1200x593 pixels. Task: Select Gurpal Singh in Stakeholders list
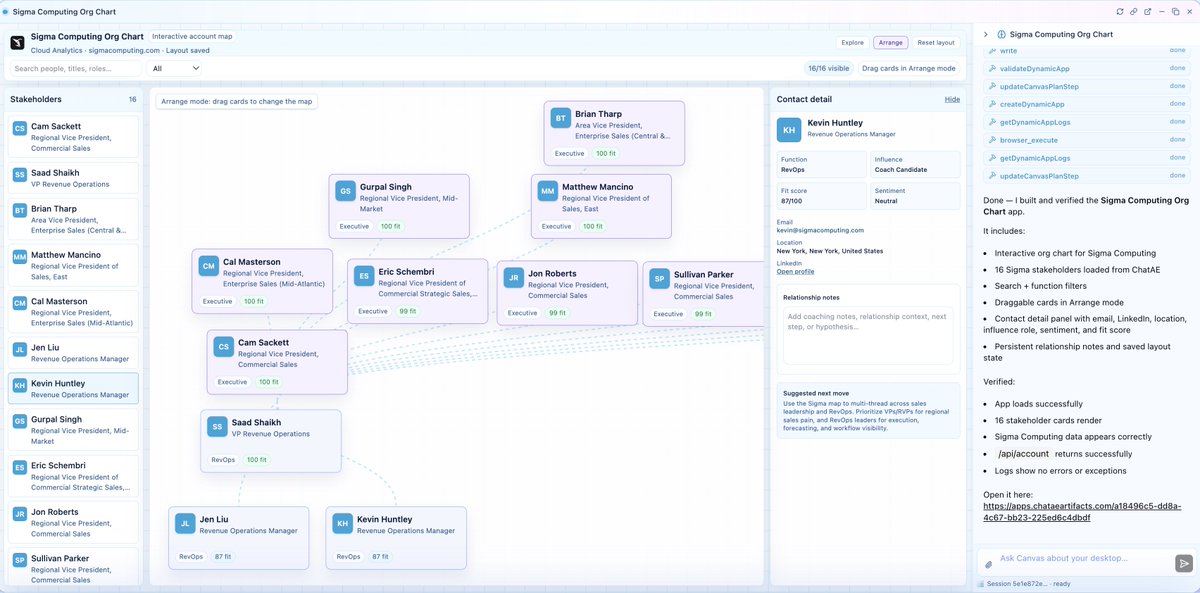pos(73,430)
